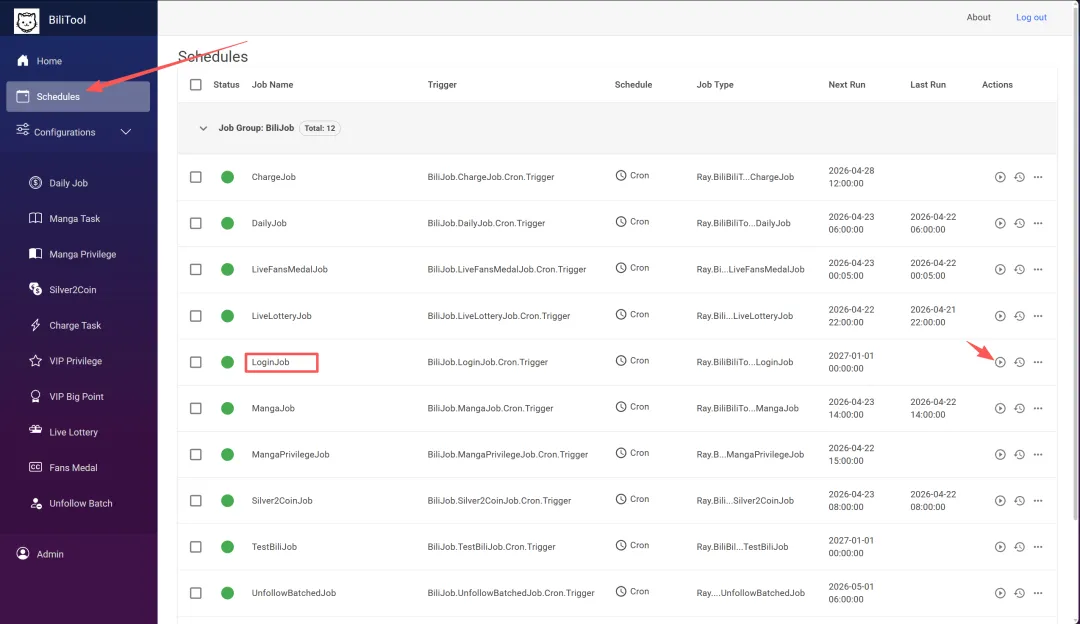
Task: Check the LoginJob row checkbox
Action: [x=196, y=362]
